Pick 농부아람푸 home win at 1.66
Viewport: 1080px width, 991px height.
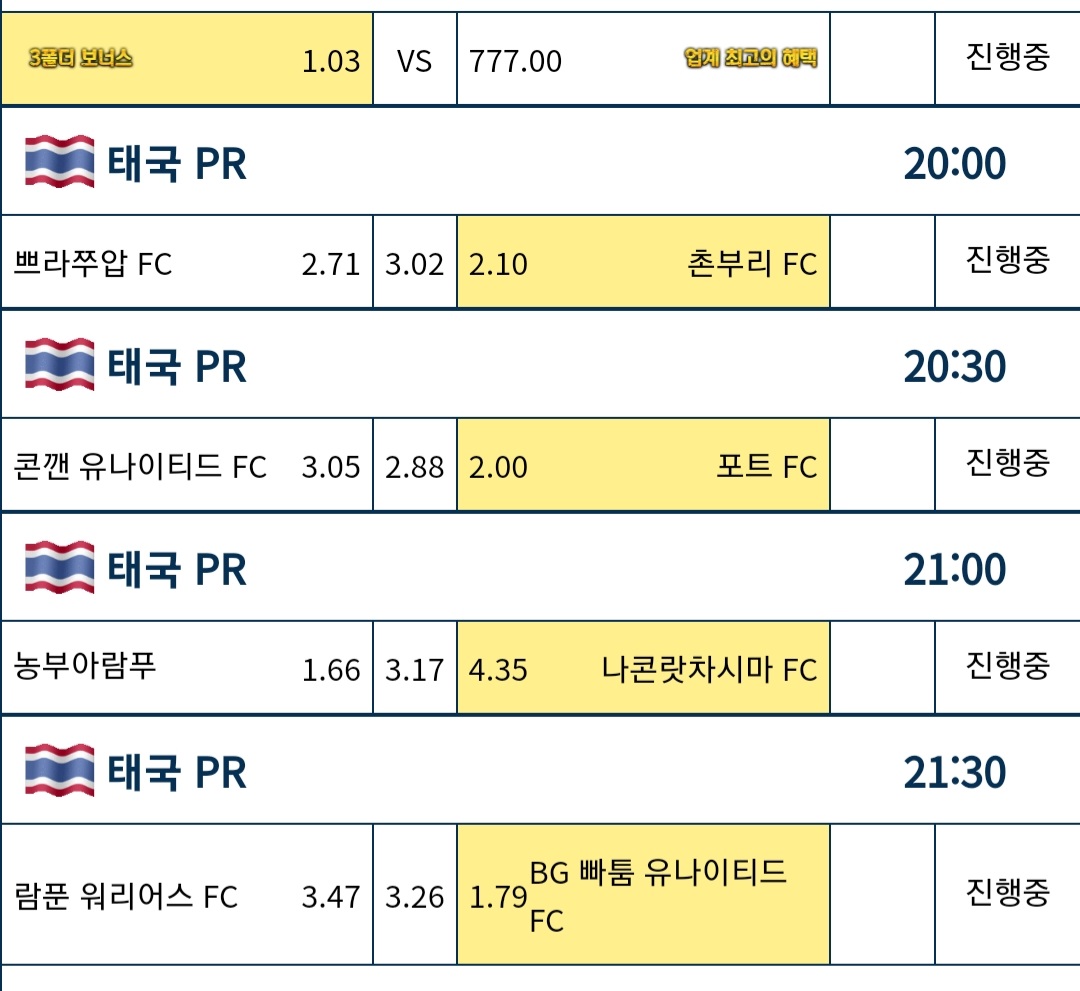(x=187, y=667)
